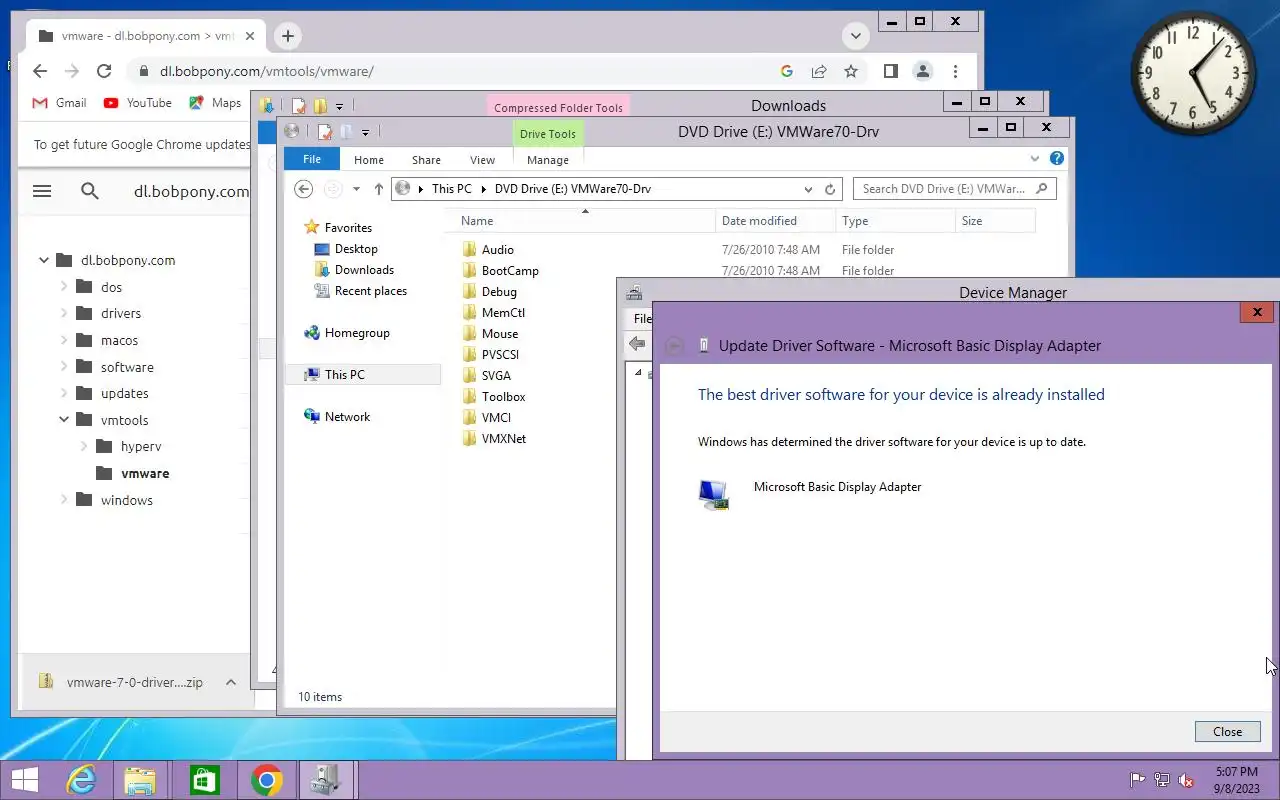Collapse dl.bobpony.com root tree node
The width and height of the screenshot is (1280, 800).
(44, 260)
